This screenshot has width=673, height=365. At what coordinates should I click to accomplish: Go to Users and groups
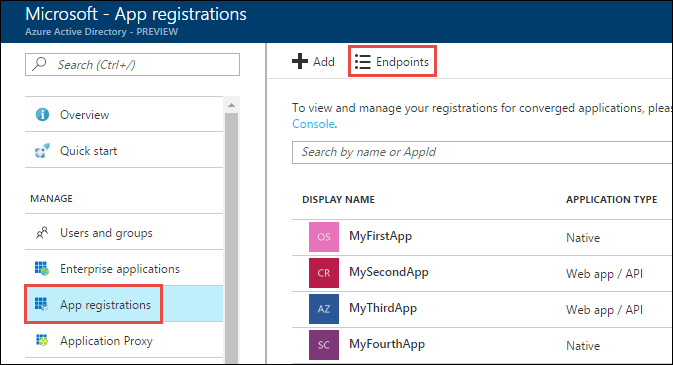(124, 233)
